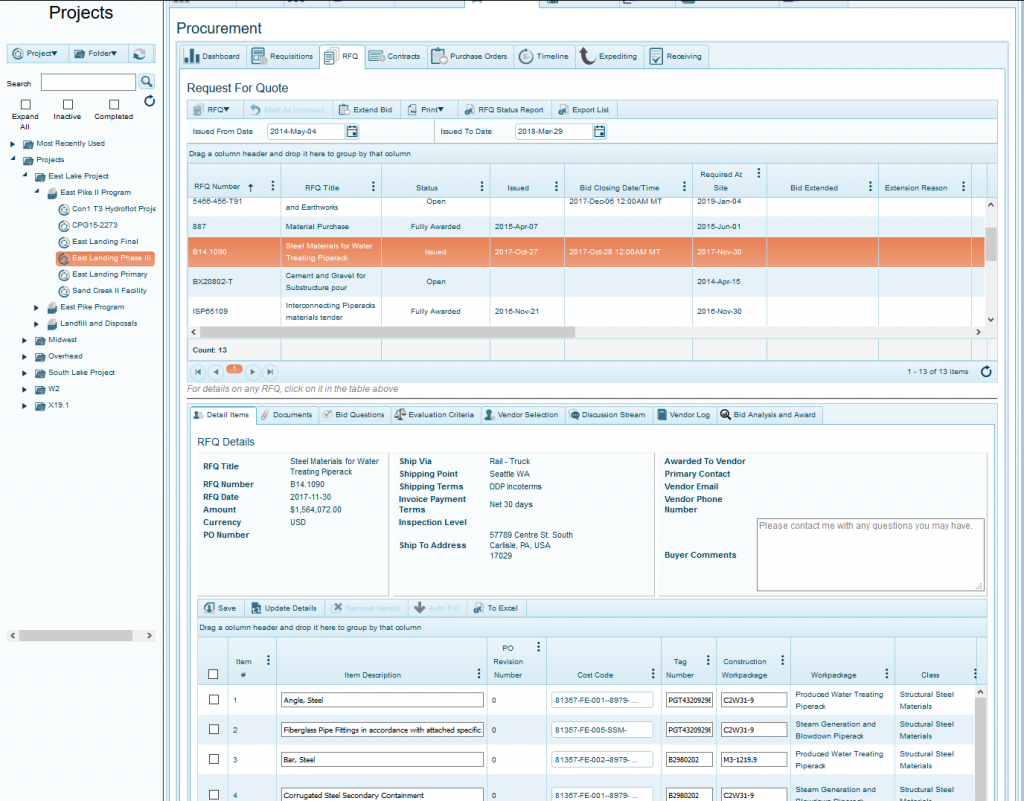Select the checkbox for item 1, Angle Steel

pos(213,699)
